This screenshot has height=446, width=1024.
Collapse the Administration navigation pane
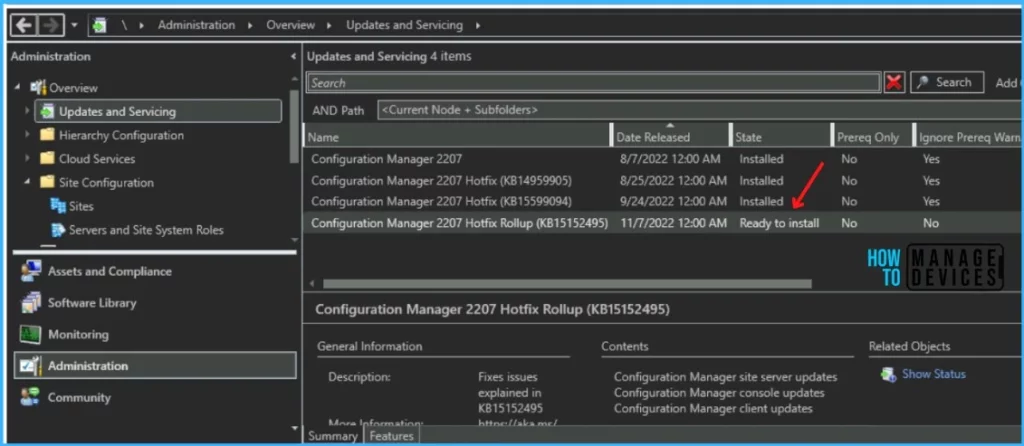(x=293, y=57)
